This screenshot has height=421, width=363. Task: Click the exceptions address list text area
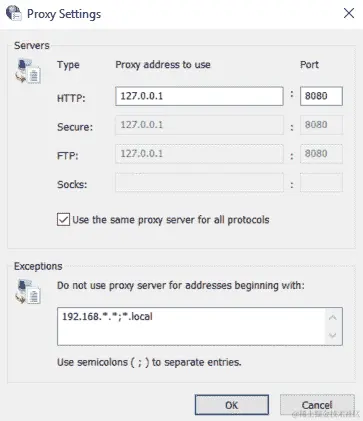click(x=191, y=326)
